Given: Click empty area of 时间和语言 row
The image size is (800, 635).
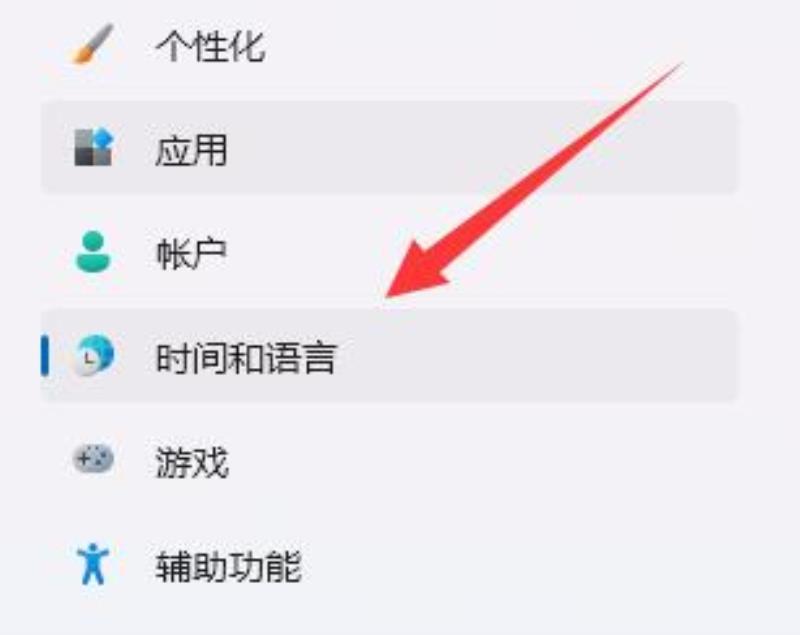Looking at the screenshot, I should [536, 355].
